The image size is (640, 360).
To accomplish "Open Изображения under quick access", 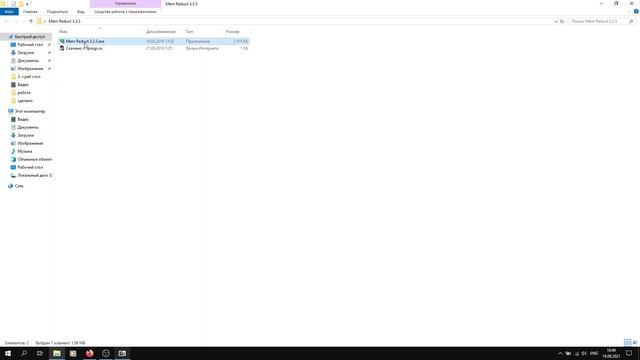I will (x=30, y=69).
